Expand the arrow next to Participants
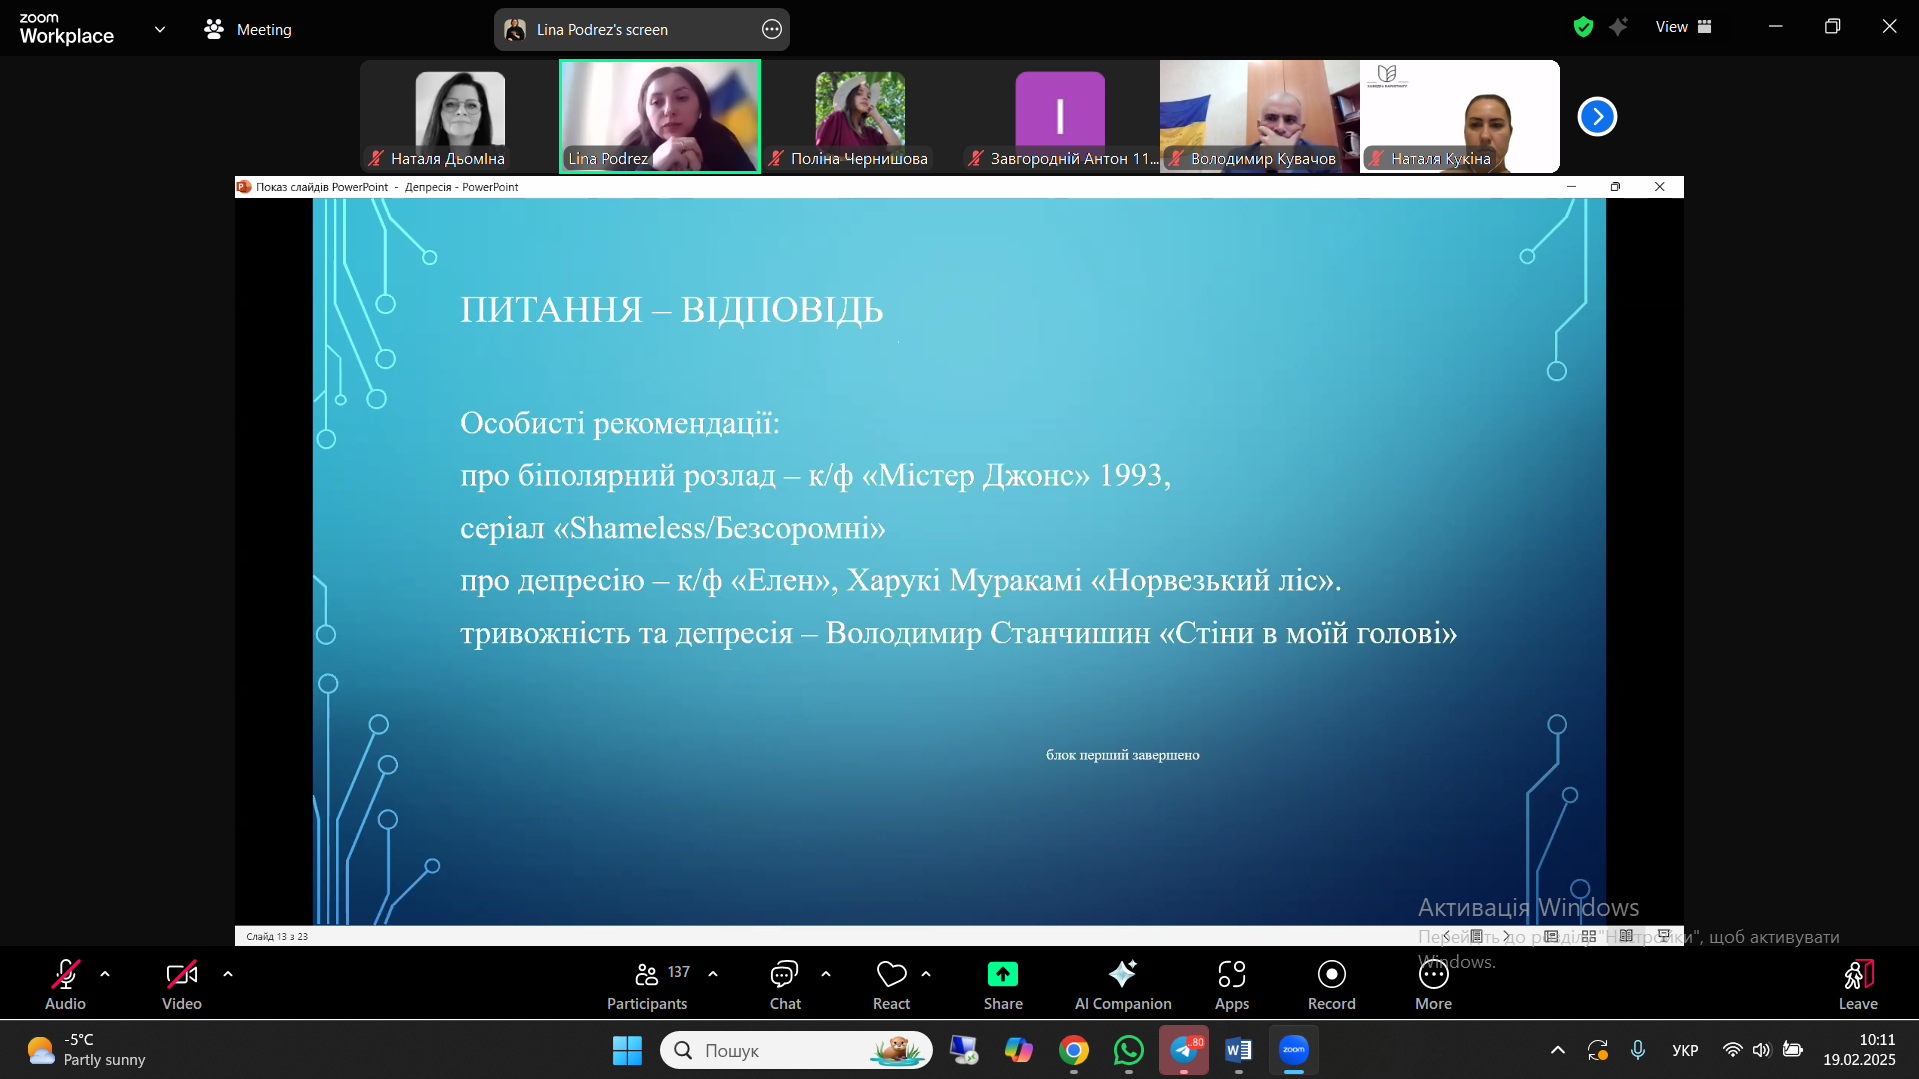Screen dimensions: 1919x1079 coord(713,973)
